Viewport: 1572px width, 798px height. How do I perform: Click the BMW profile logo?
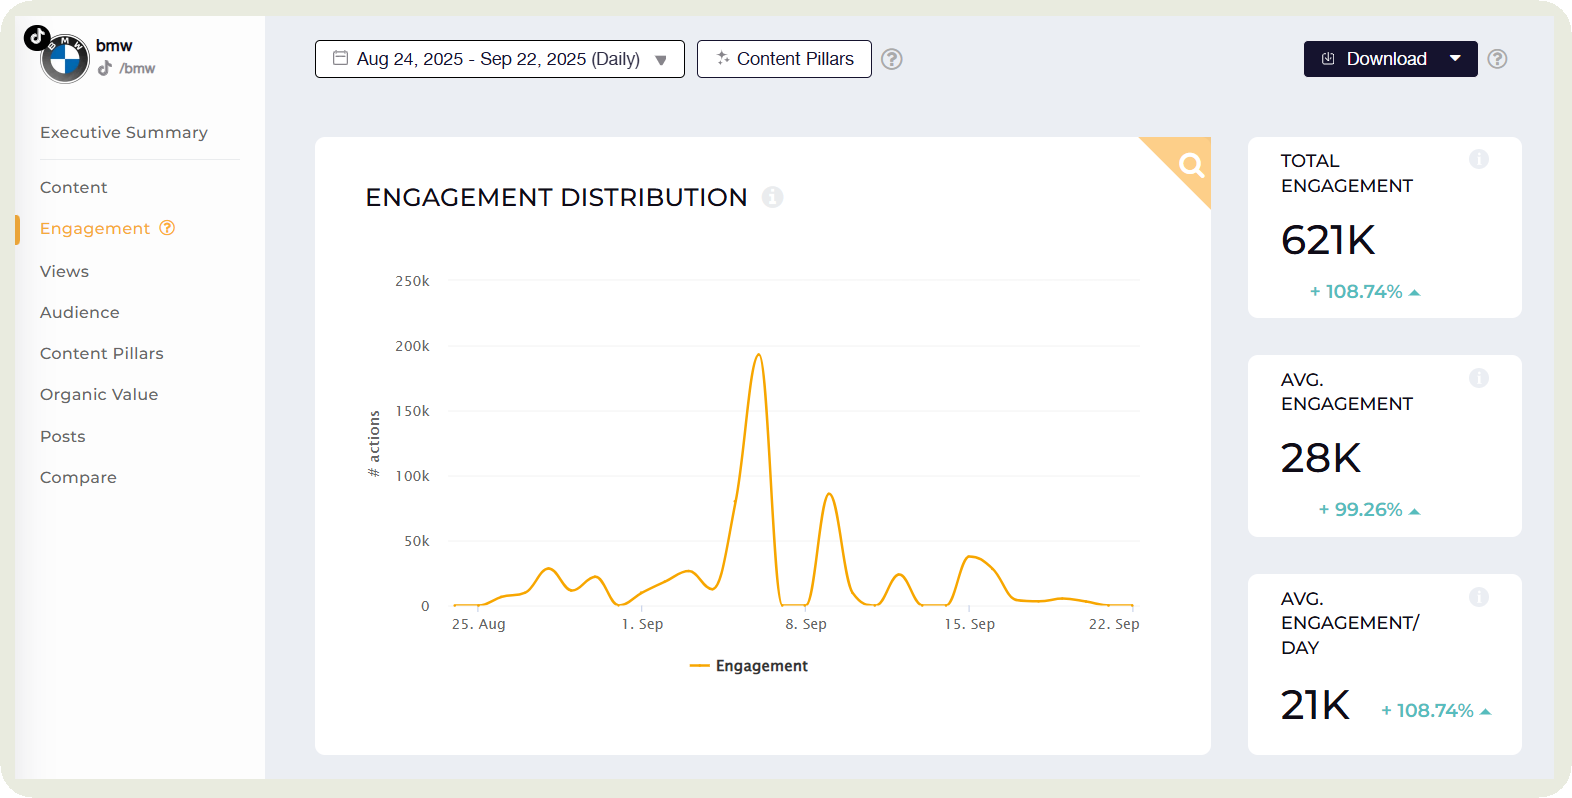(64, 60)
